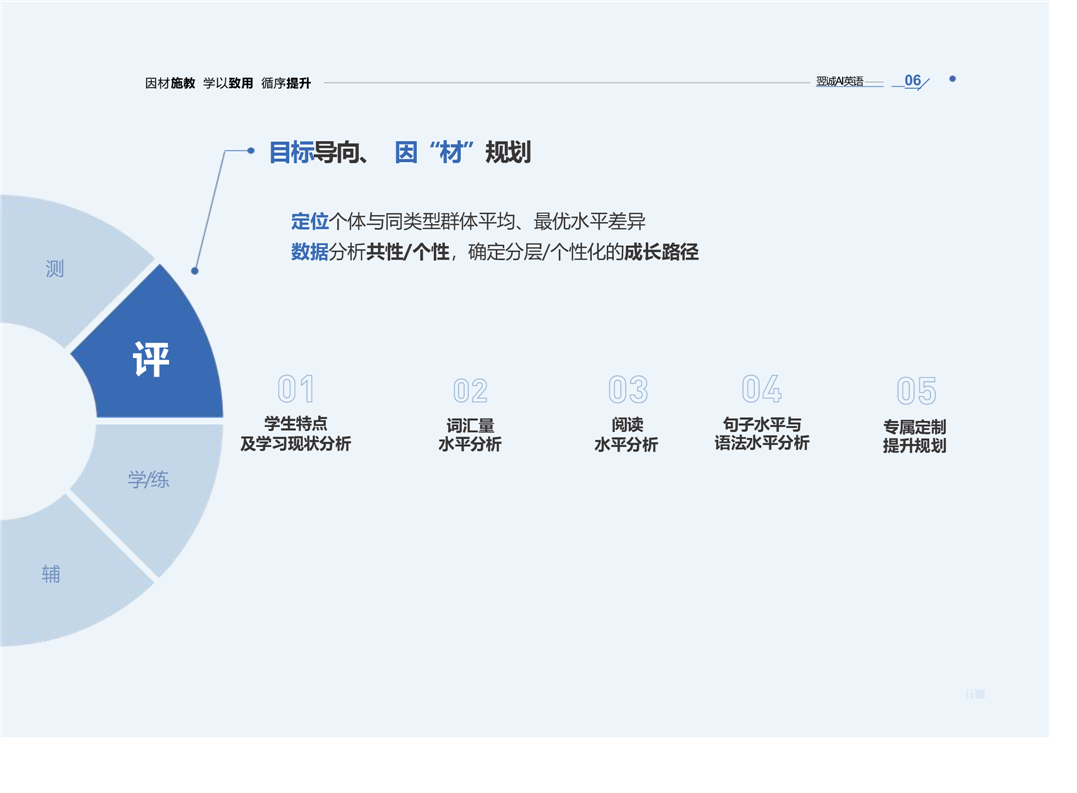Click the outlined 05 step number
This screenshot has width=1077, height=793.
pyautogui.click(x=915, y=390)
